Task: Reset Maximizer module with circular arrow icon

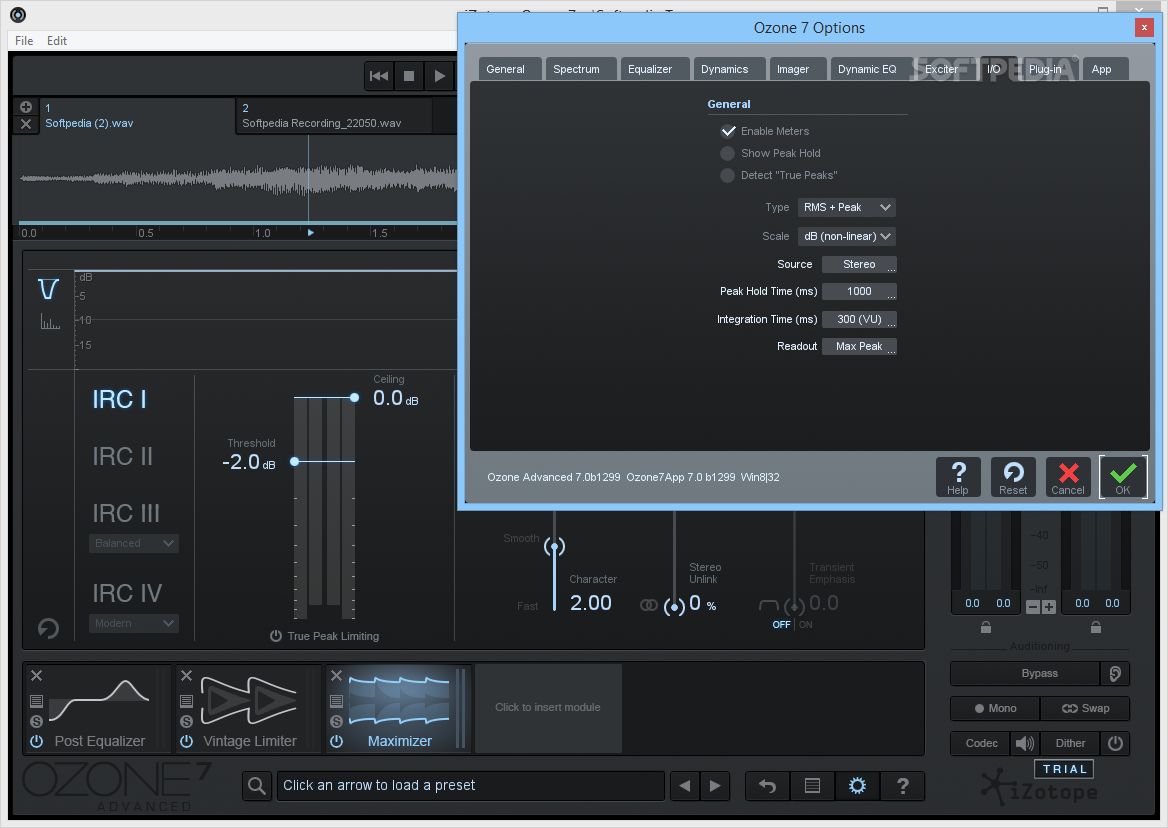Action: 48,628
